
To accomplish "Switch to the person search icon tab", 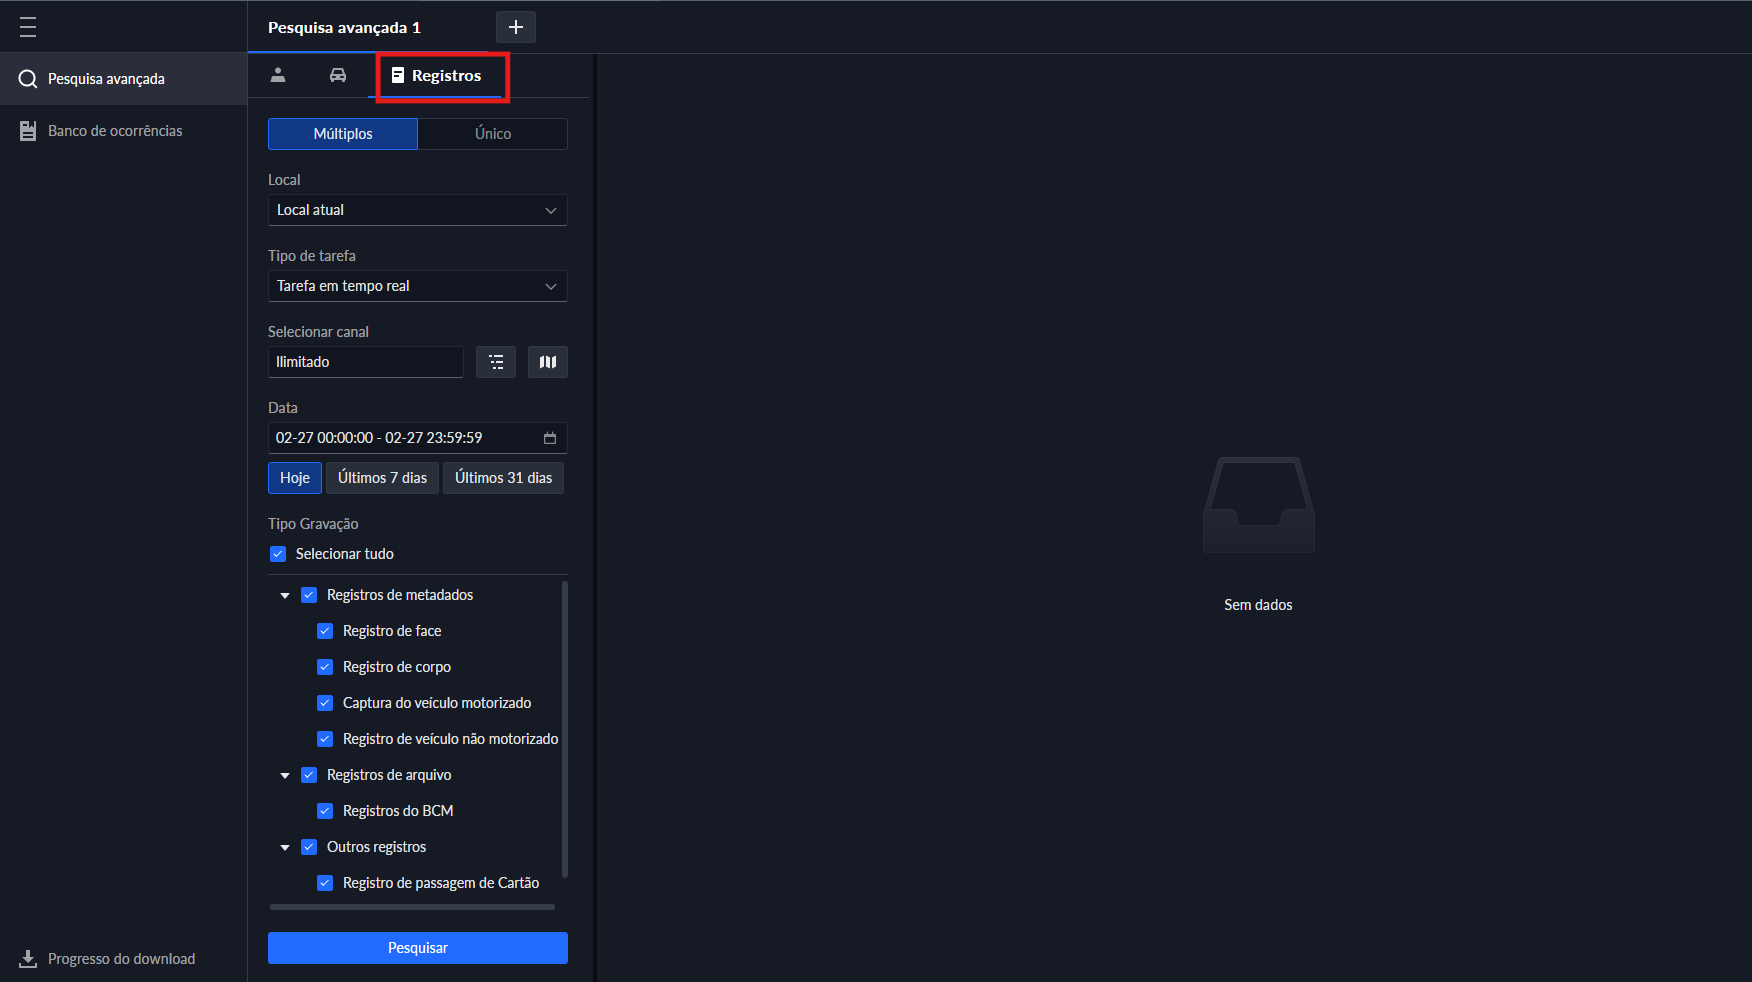I will [x=278, y=75].
